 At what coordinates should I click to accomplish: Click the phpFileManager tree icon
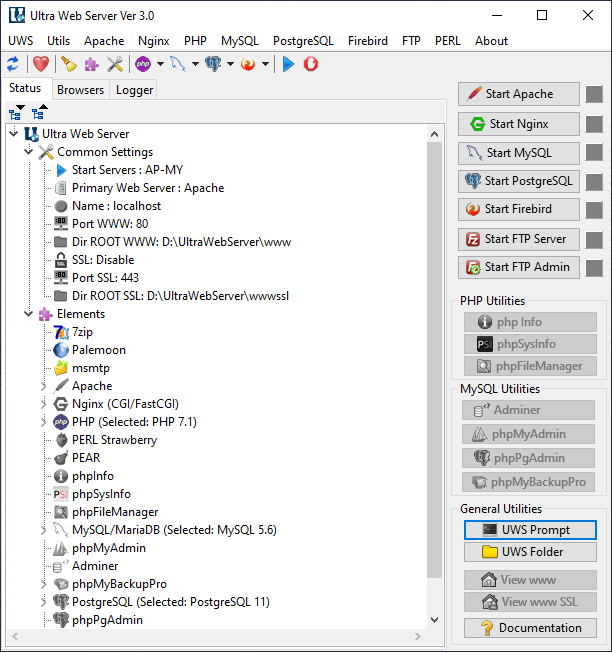click(61, 512)
